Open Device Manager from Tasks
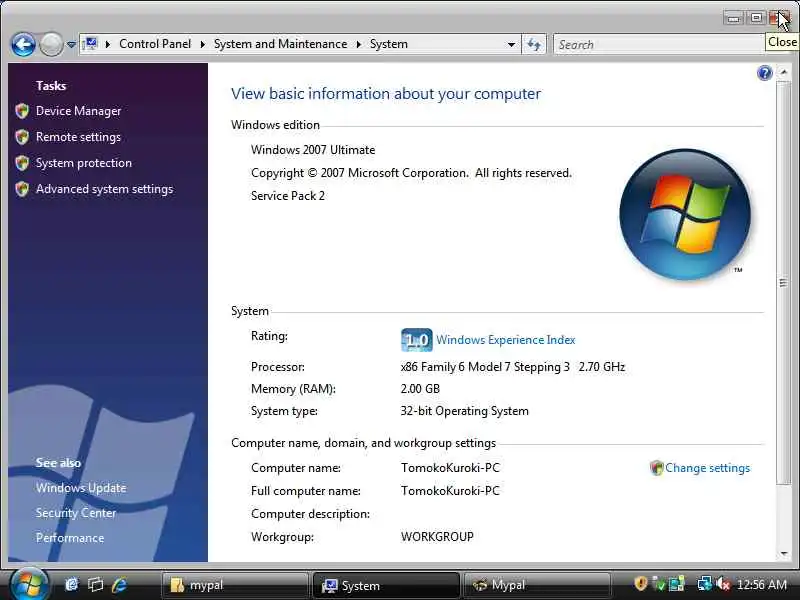 coord(79,111)
